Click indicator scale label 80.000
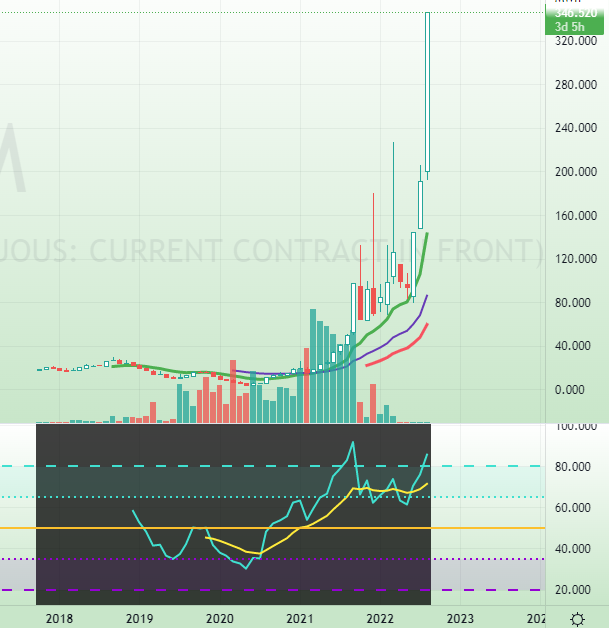The height and width of the screenshot is (628, 609). 573,467
